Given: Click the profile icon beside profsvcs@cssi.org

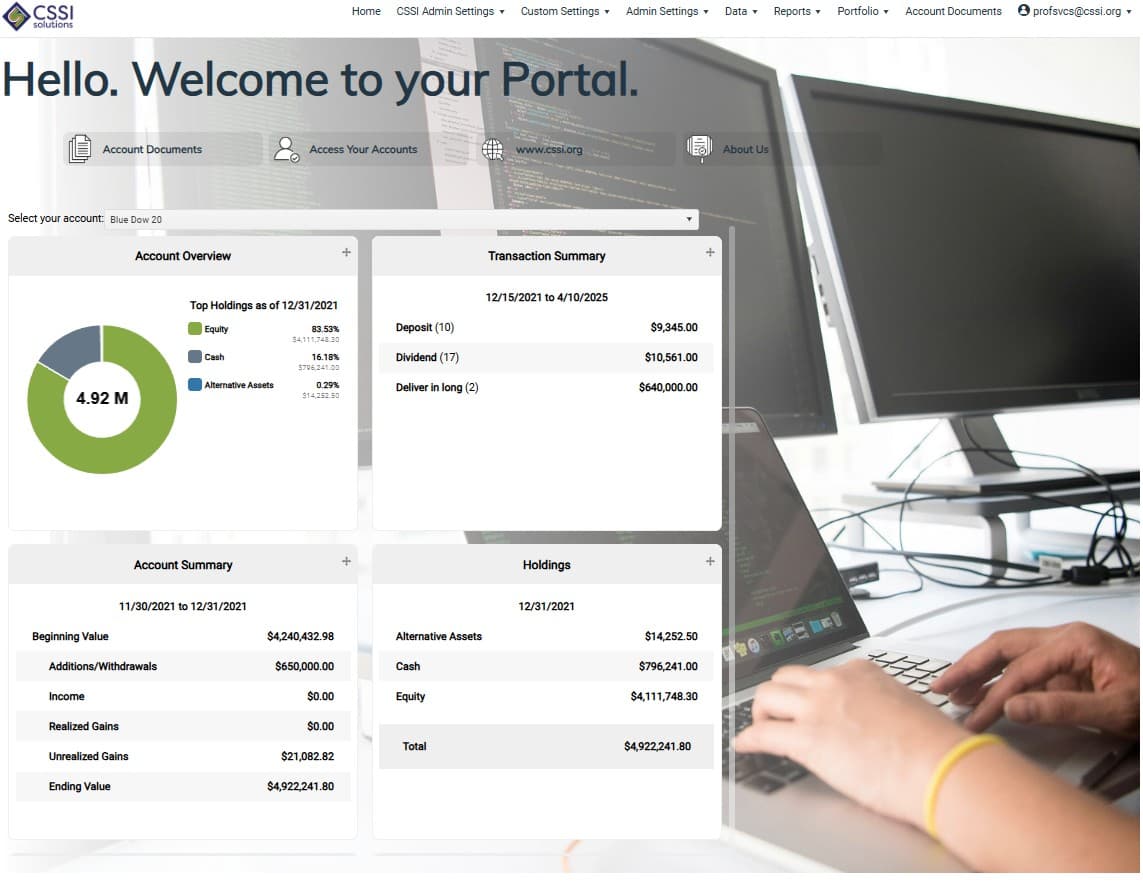Looking at the screenshot, I should point(1022,11).
